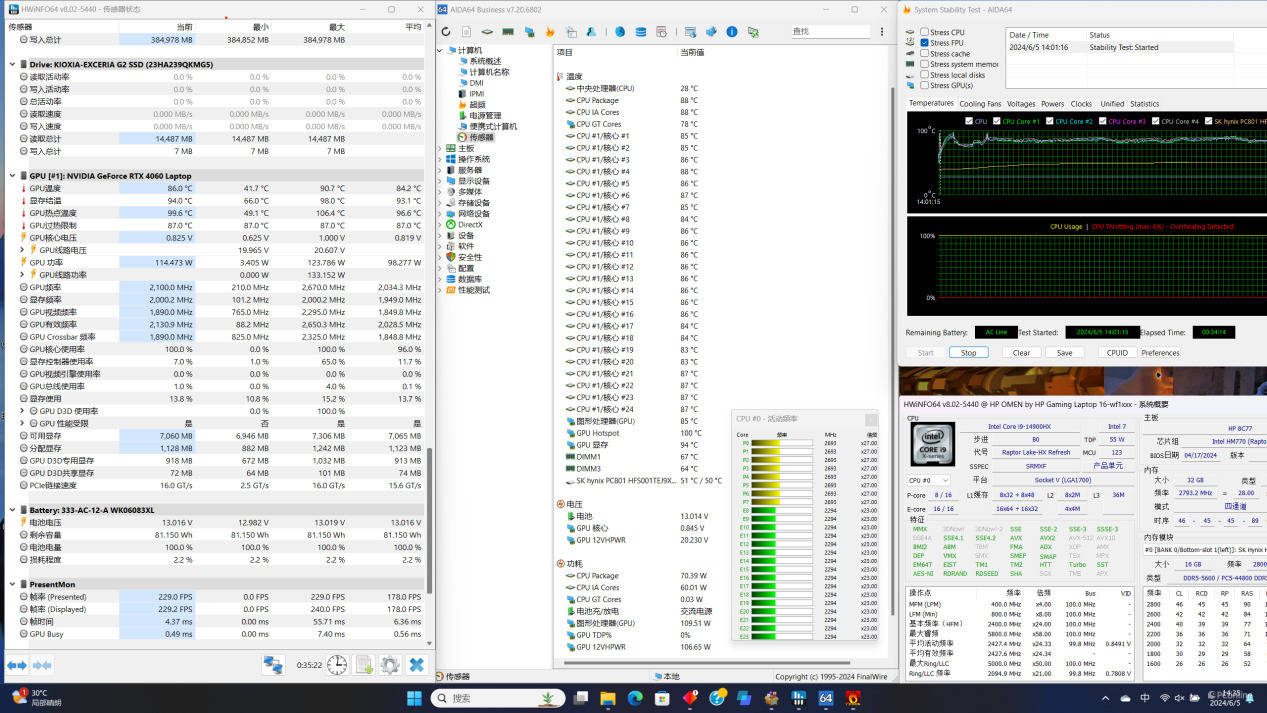Open CPUID from Stability Test window
Screen dimensions: 1267x713
coord(1117,353)
